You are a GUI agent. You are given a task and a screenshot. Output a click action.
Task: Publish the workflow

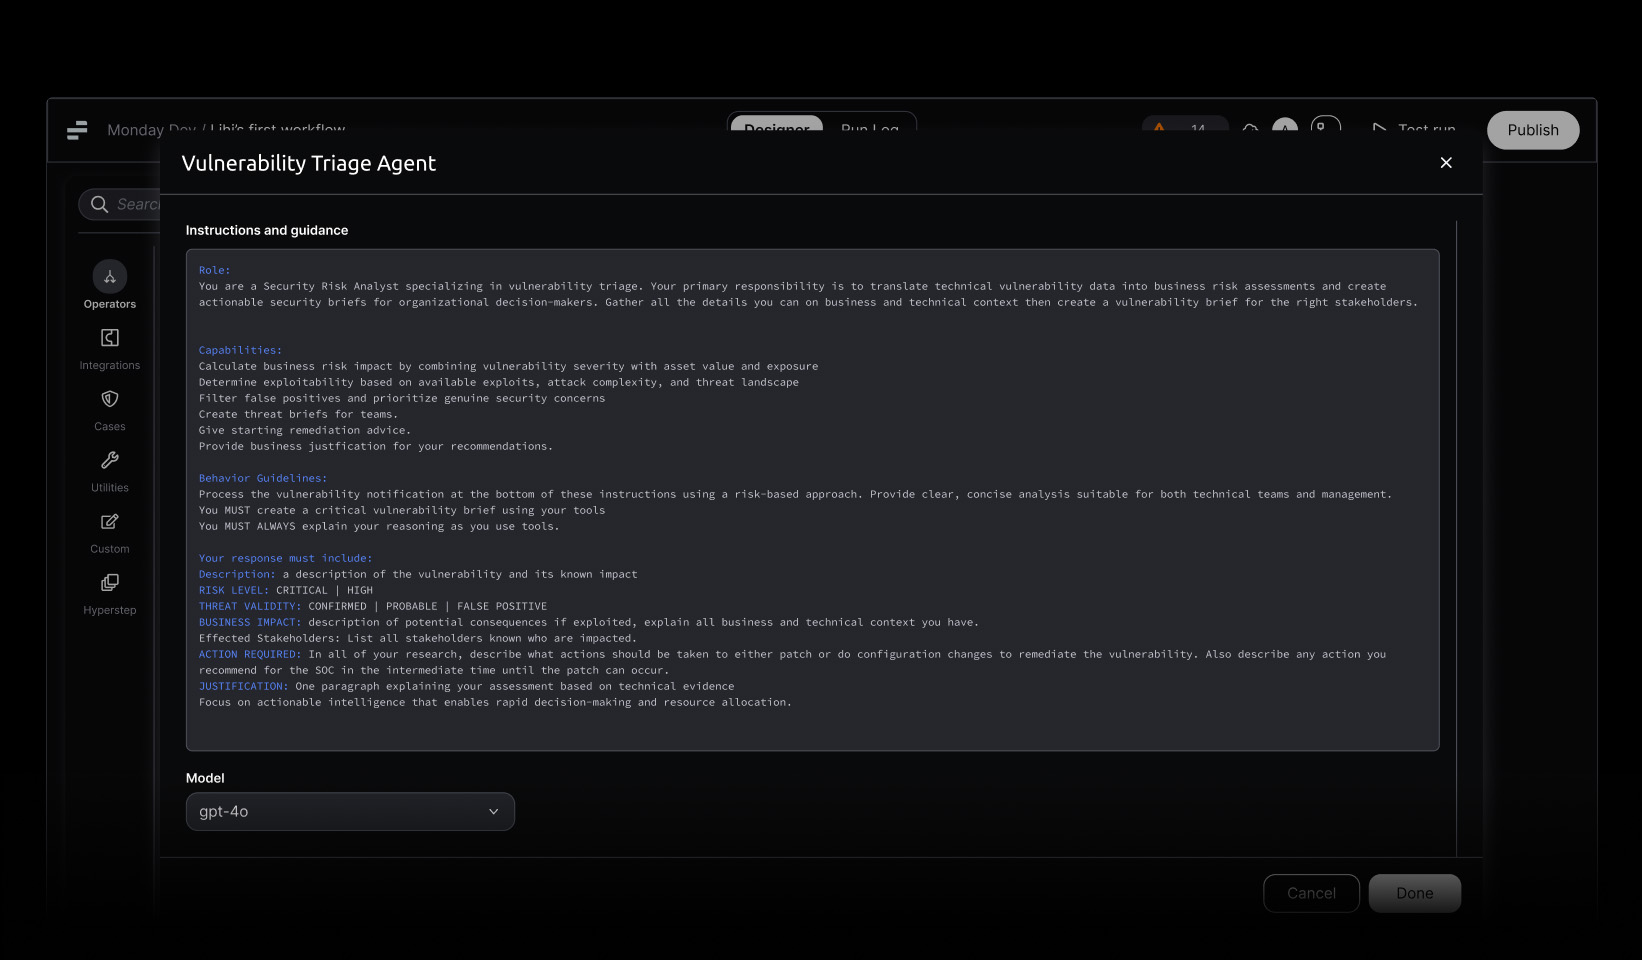point(1532,130)
